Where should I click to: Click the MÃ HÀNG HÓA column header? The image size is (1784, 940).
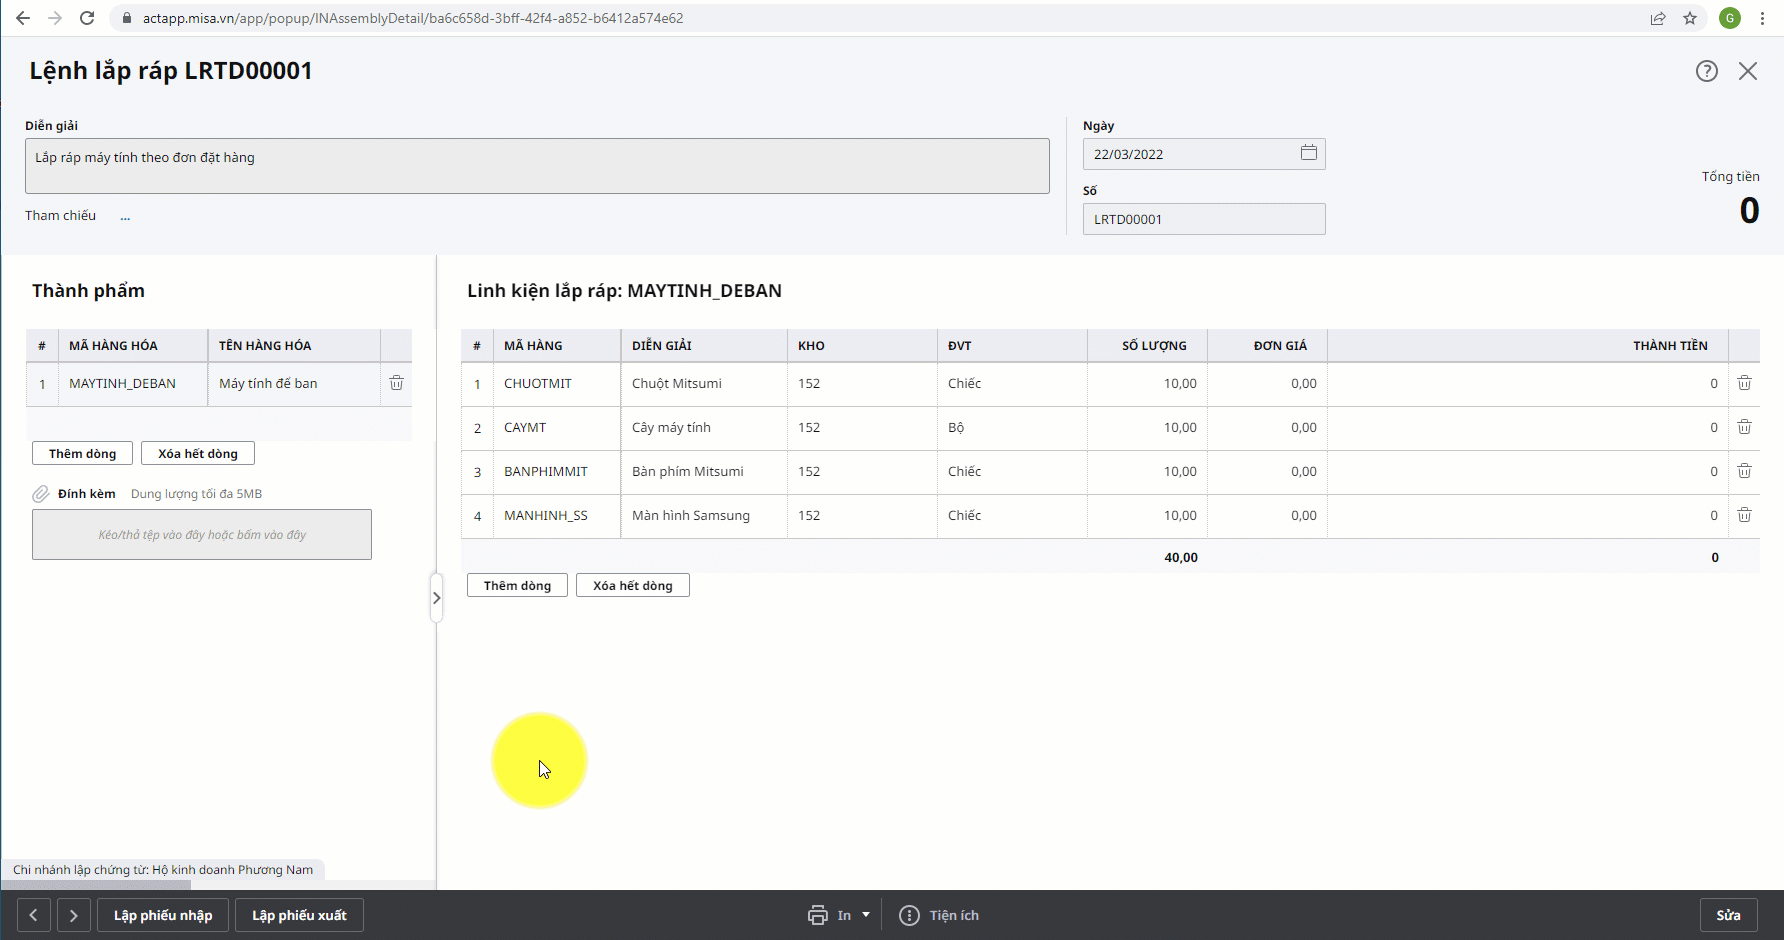[133, 346]
